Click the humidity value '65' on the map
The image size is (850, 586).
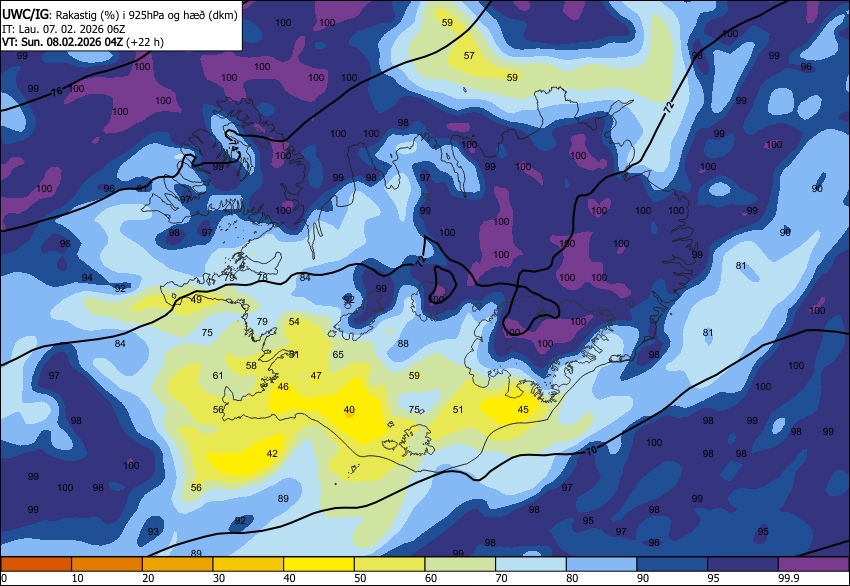[338, 355]
